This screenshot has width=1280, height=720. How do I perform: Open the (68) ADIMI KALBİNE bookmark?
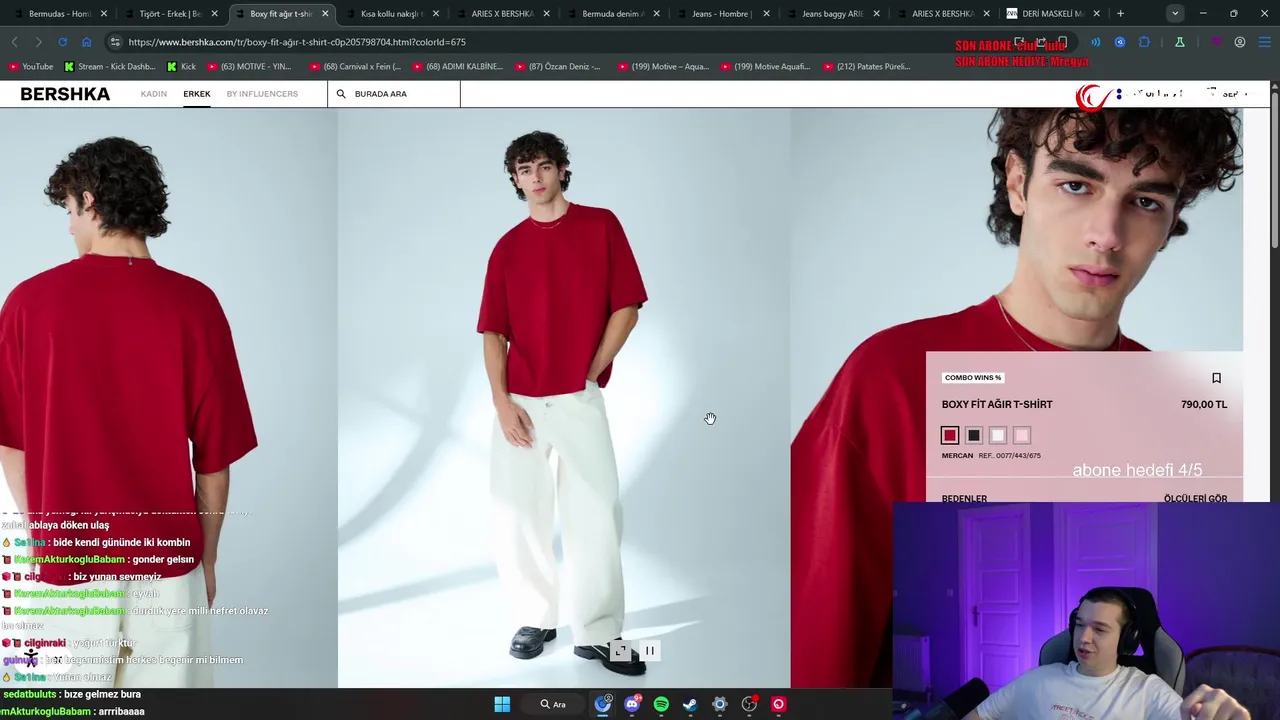pos(457,67)
